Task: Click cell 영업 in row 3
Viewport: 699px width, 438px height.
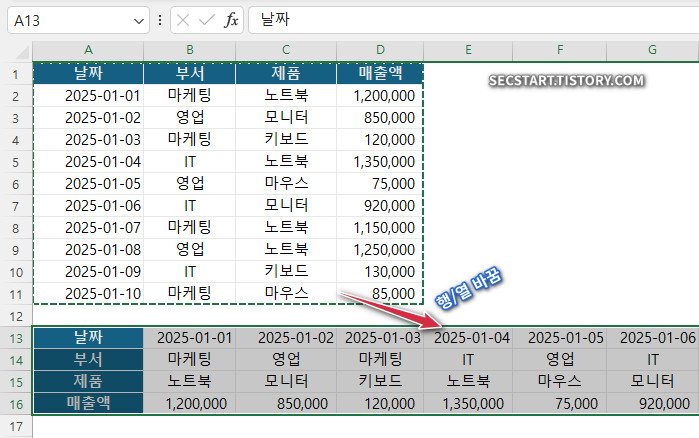Action: point(189,118)
